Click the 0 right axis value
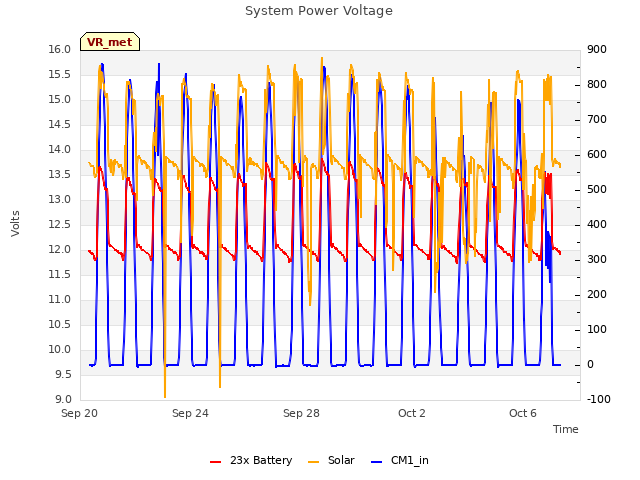 591,365
